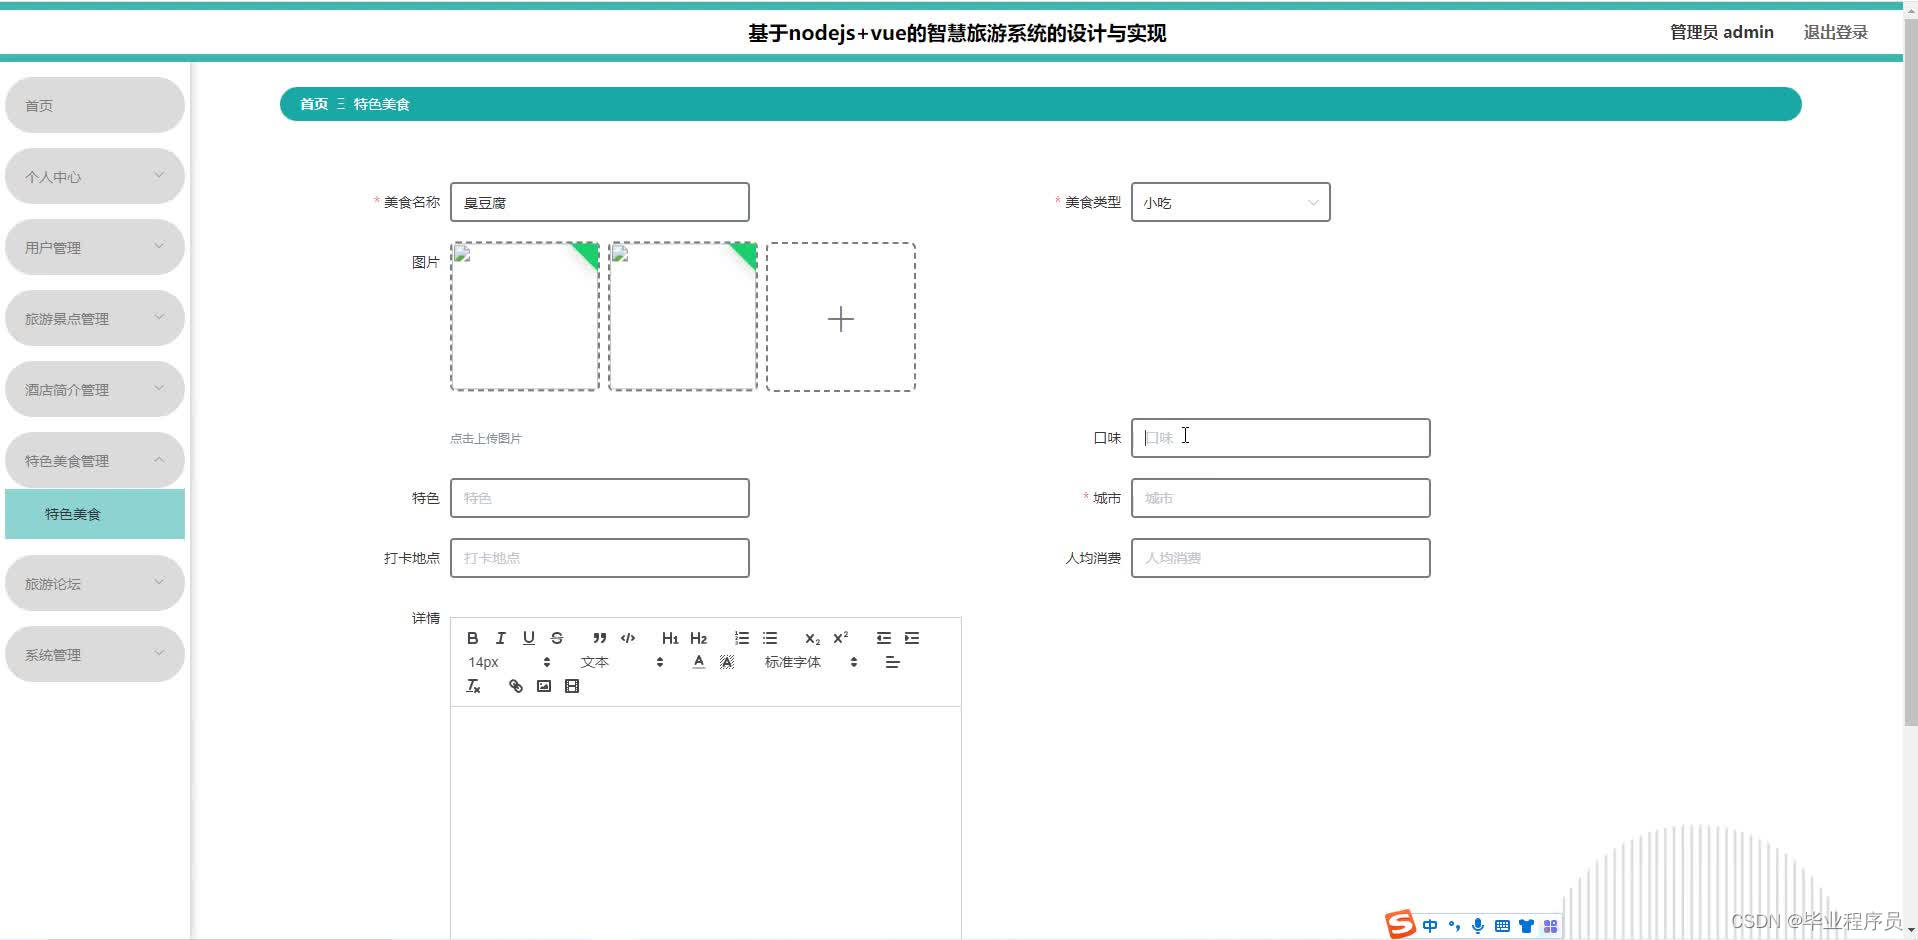Insert a blockquote in editor
Image resolution: width=1918 pixels, height=940 pixels.
coord(599,638)
